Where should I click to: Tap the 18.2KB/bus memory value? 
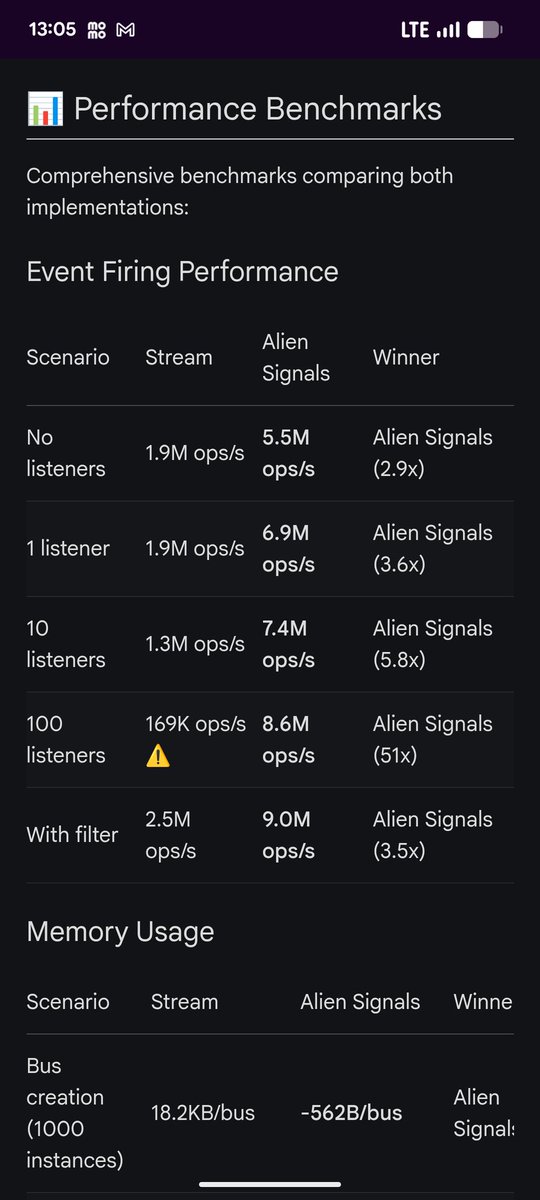[203, 1113]
